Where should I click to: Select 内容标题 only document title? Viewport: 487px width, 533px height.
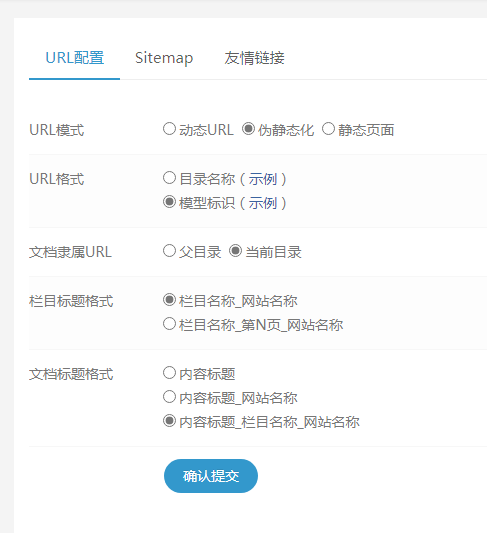pos(169,373)
